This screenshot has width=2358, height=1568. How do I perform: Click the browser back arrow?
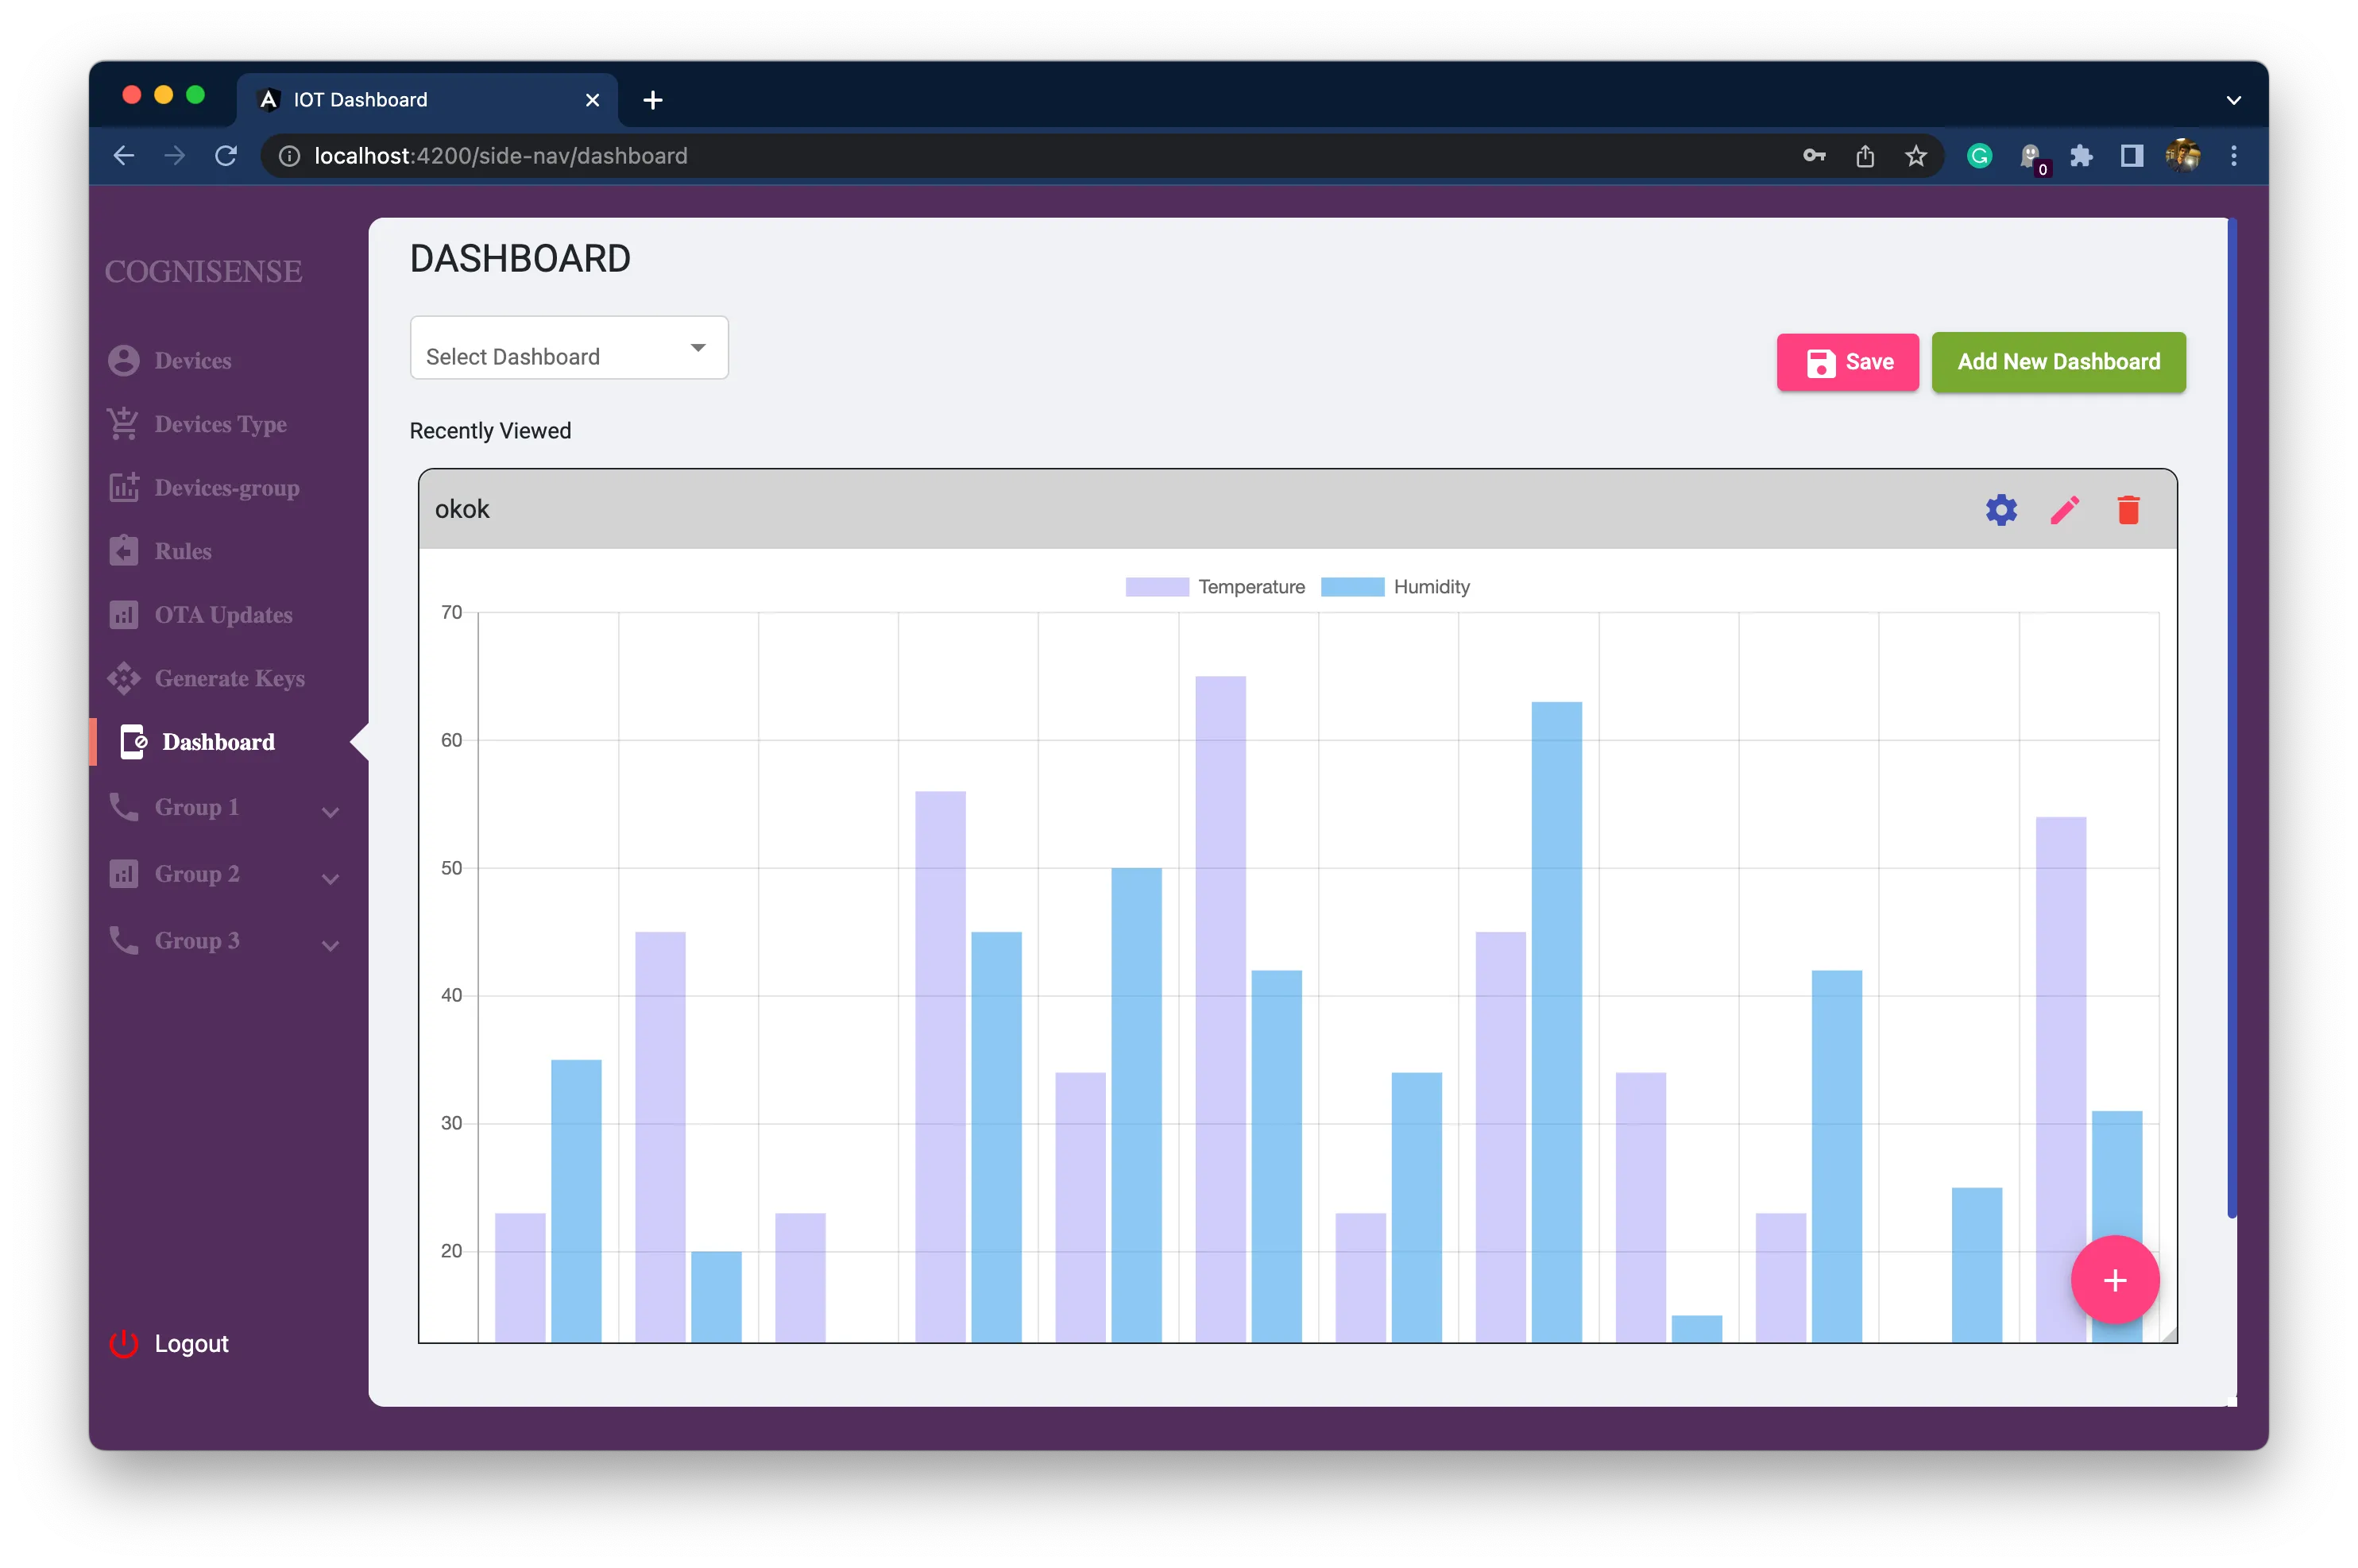click(x=124, y=155)
